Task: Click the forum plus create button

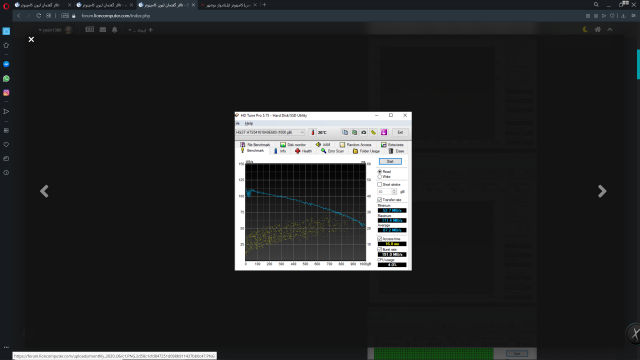Action: pos(151,30)
